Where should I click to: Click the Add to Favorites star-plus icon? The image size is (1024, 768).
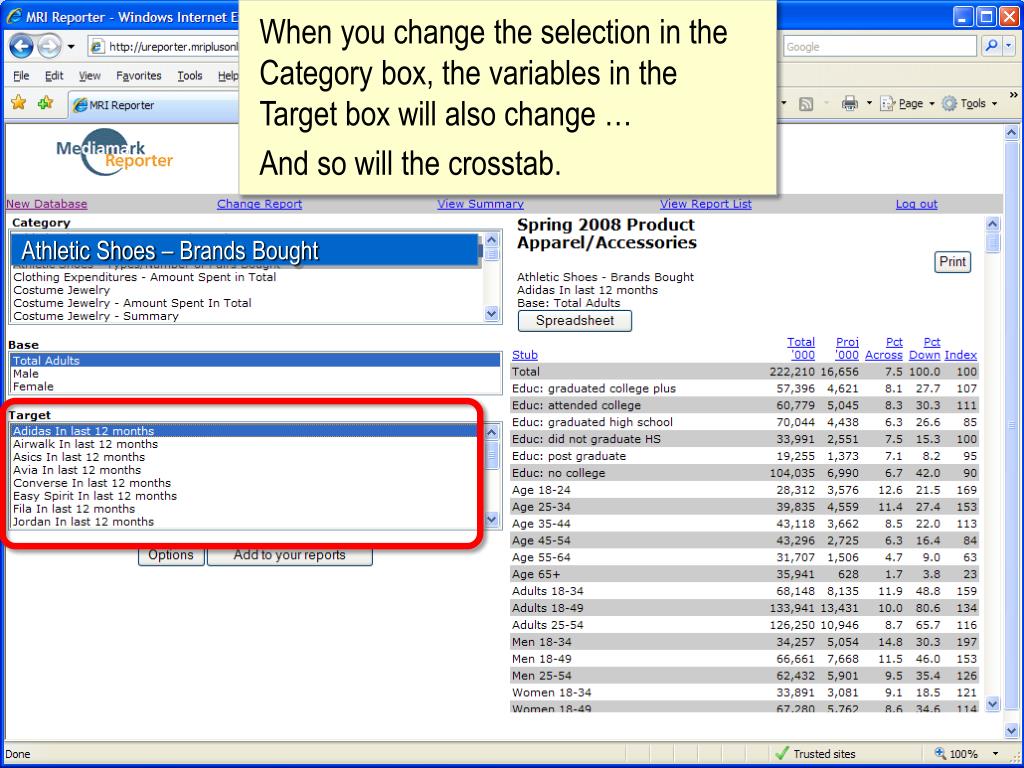(x=45, y=103)
